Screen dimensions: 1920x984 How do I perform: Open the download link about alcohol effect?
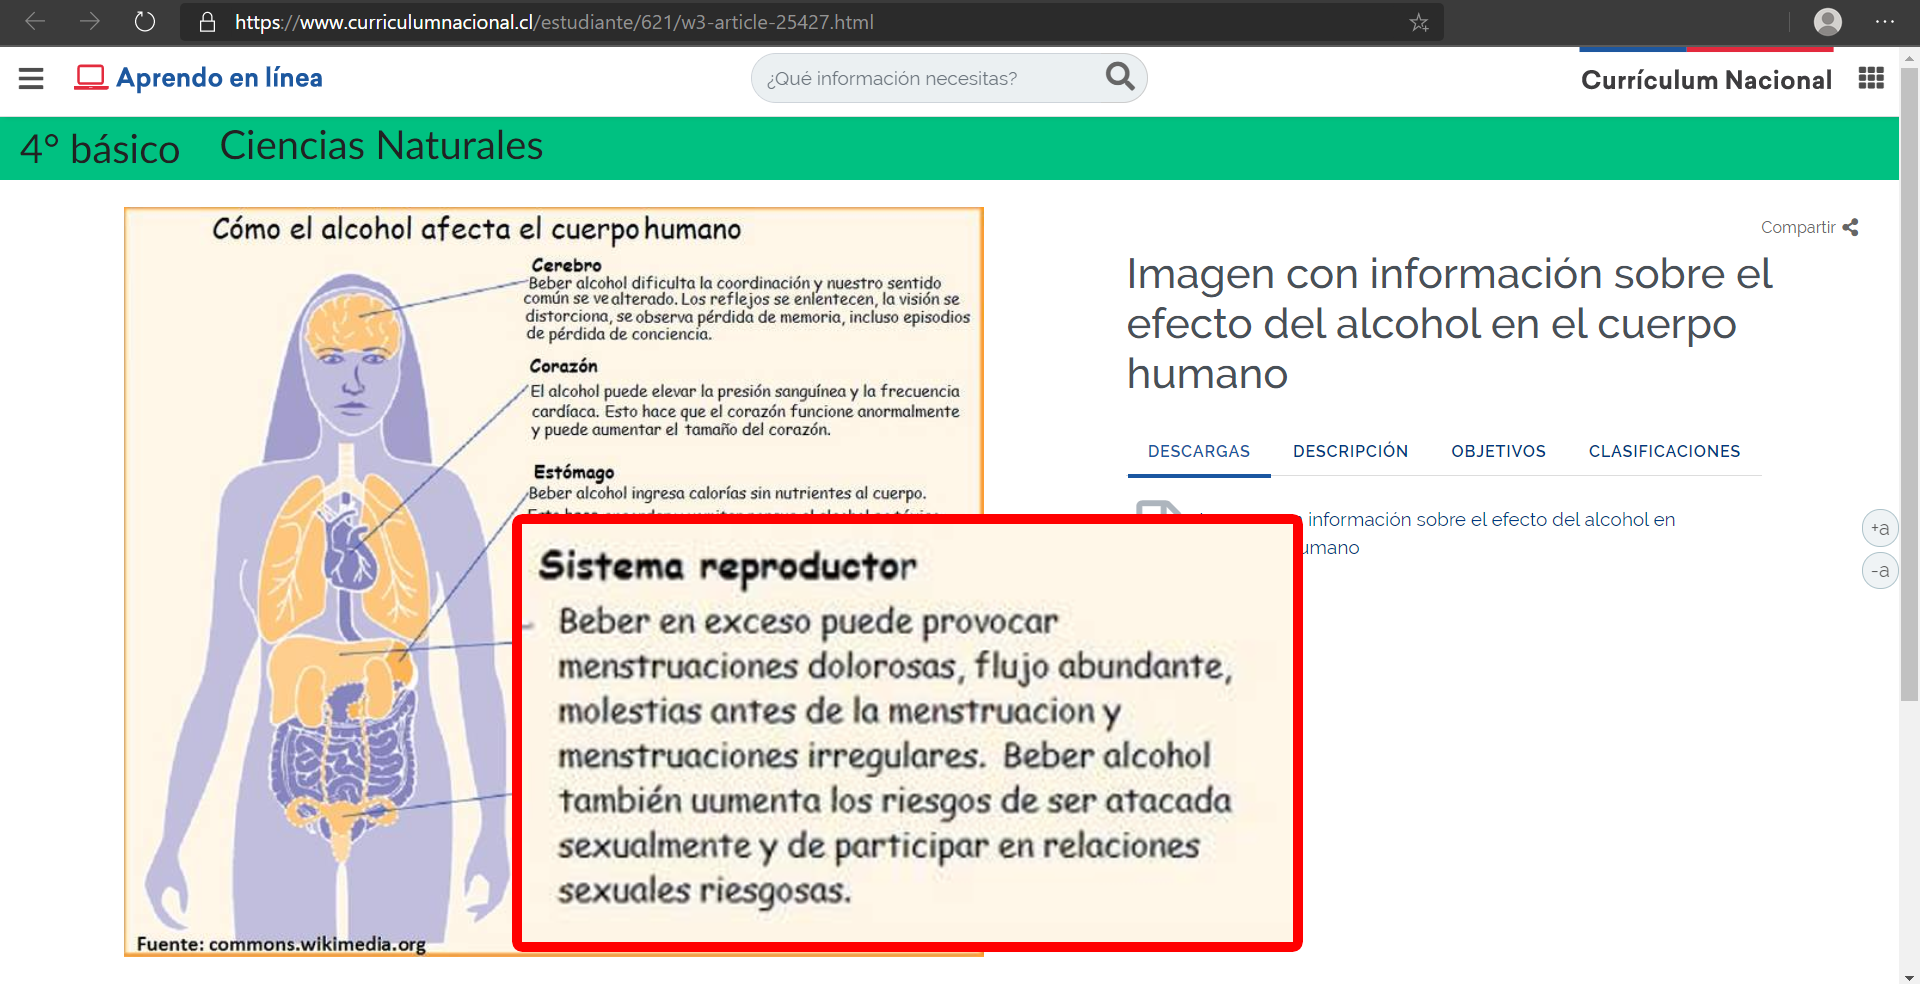1490,533
